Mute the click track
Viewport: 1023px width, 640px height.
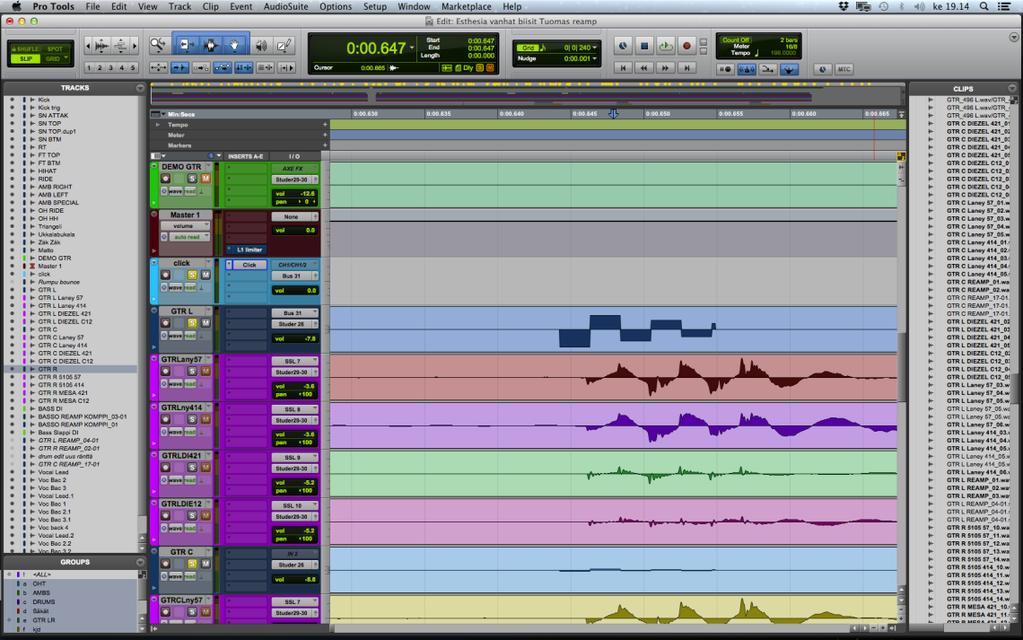click(206, 275)
